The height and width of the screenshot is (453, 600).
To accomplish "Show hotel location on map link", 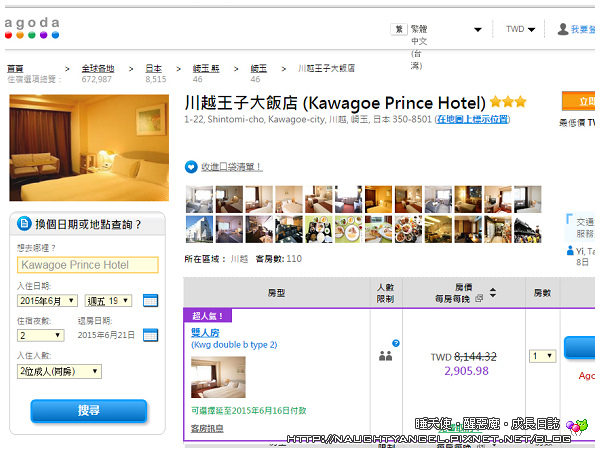I will tap(473, 119).
